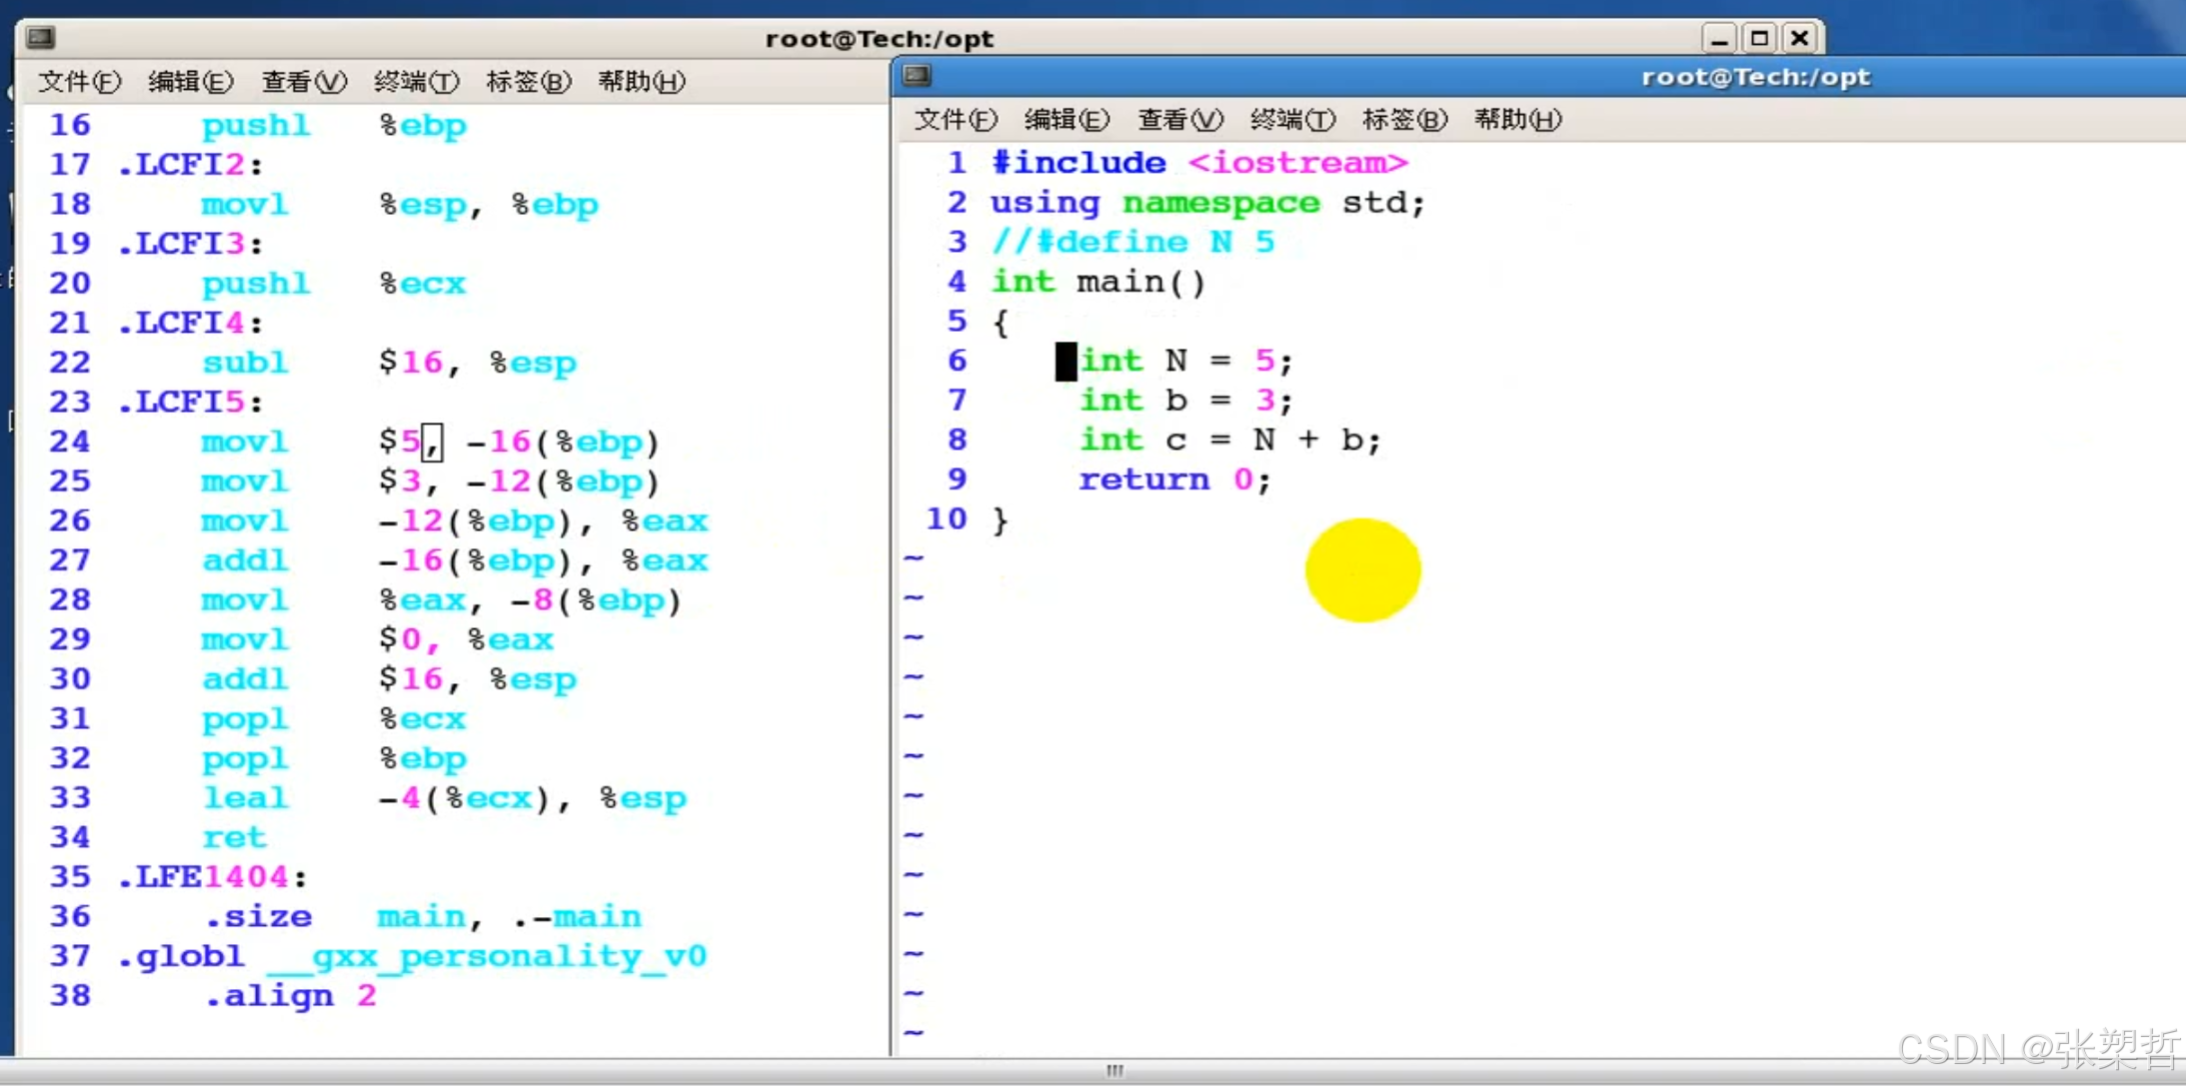
Task: Open 帮助(H) menu in left terminal
Action: tap(641, 82)
